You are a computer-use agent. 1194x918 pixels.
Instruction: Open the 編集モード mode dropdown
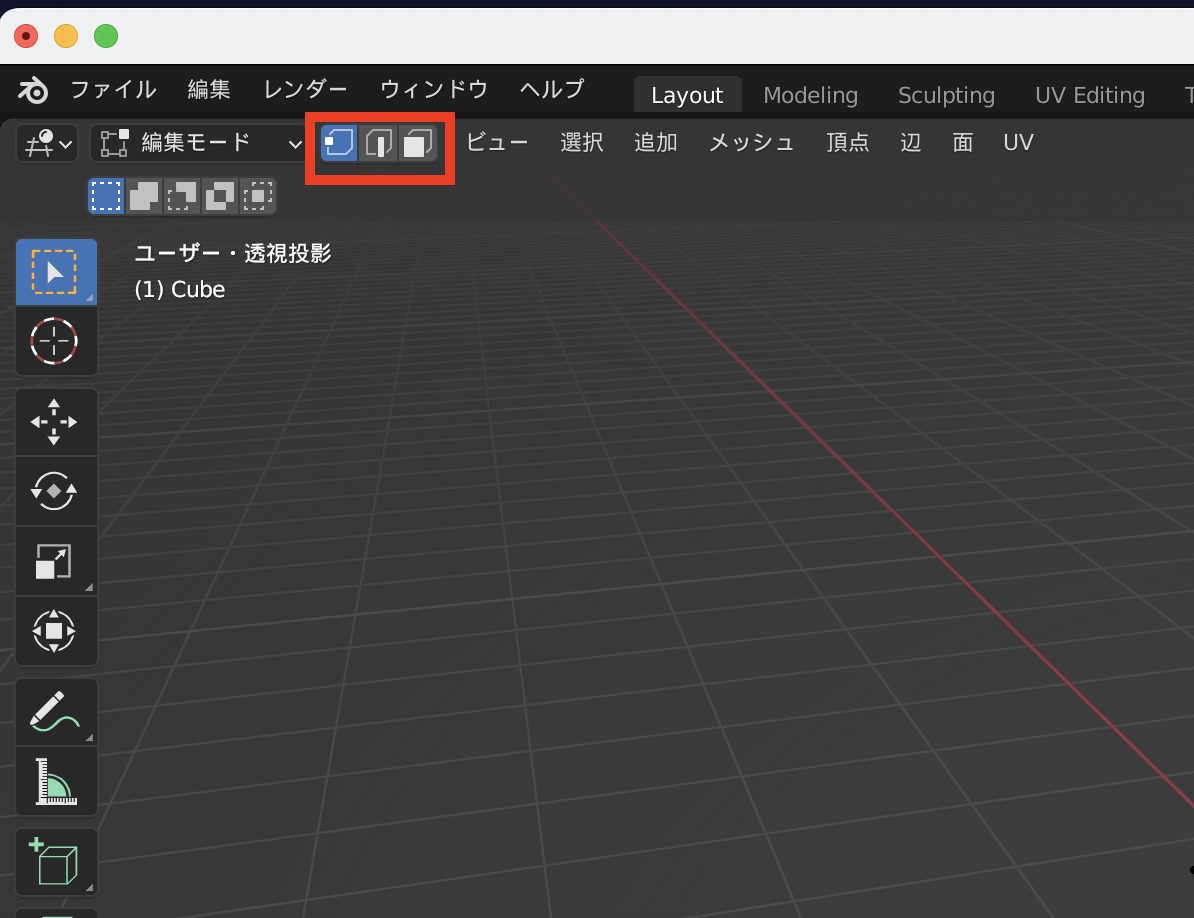click(x=197, y=144)
